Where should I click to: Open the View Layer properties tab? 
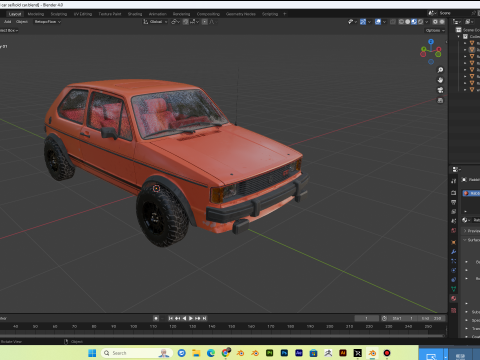click(454, 212)
